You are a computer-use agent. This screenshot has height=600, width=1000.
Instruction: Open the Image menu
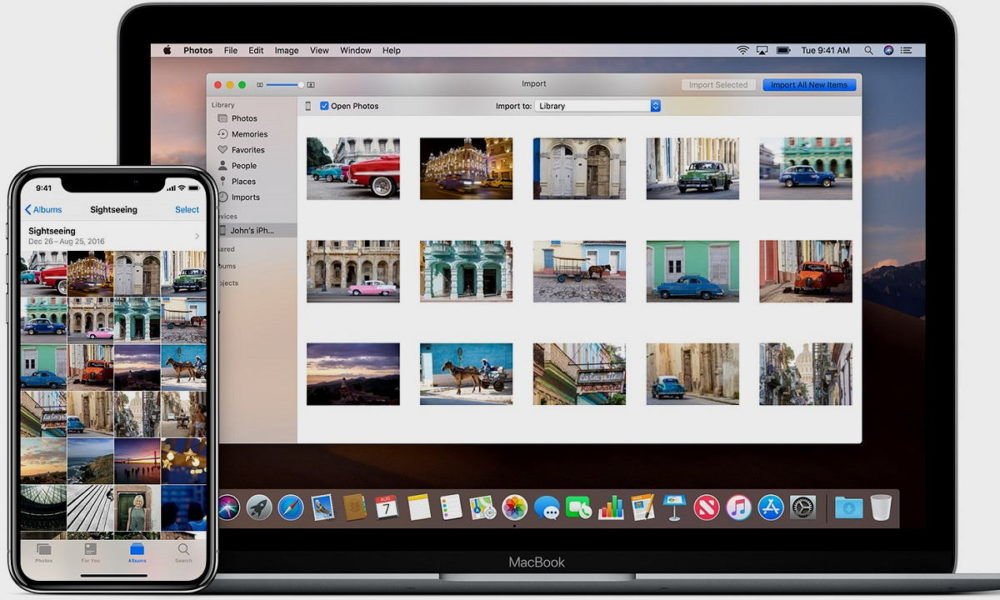pyautogui.click(x=286, y=50)
